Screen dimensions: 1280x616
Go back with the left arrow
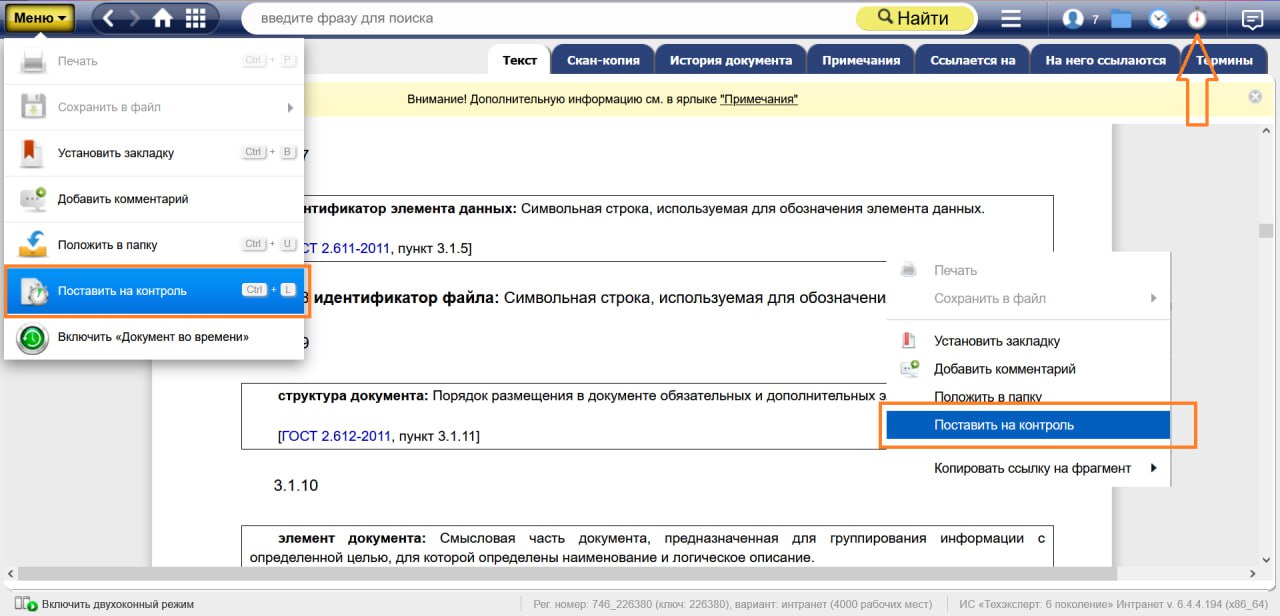[109, 18]
